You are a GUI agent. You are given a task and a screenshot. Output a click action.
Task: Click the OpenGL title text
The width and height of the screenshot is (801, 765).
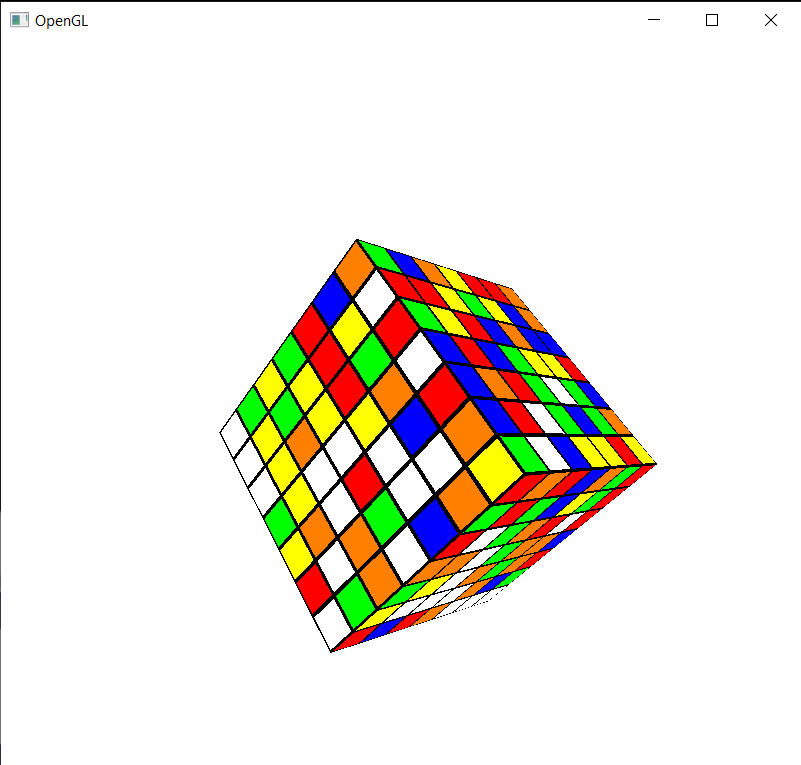pyautogui.click(x=61, y=21)
